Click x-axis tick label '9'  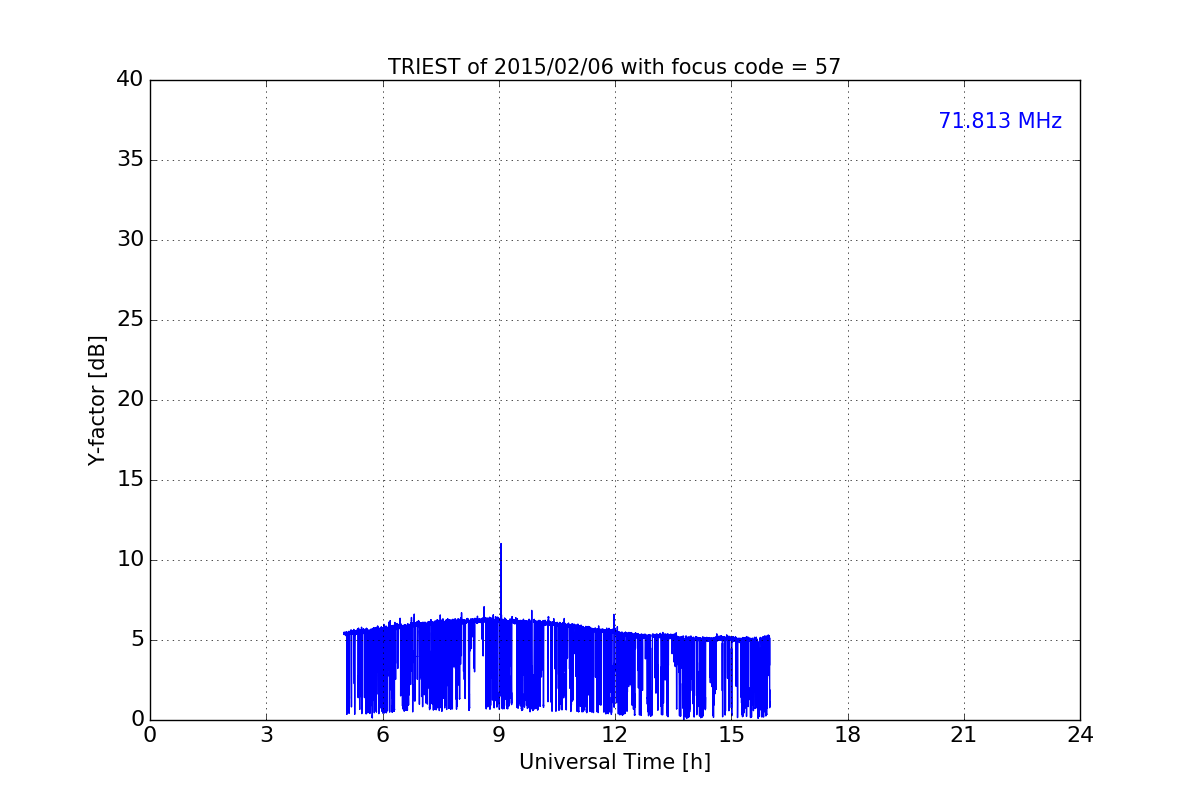pos(499,735)
